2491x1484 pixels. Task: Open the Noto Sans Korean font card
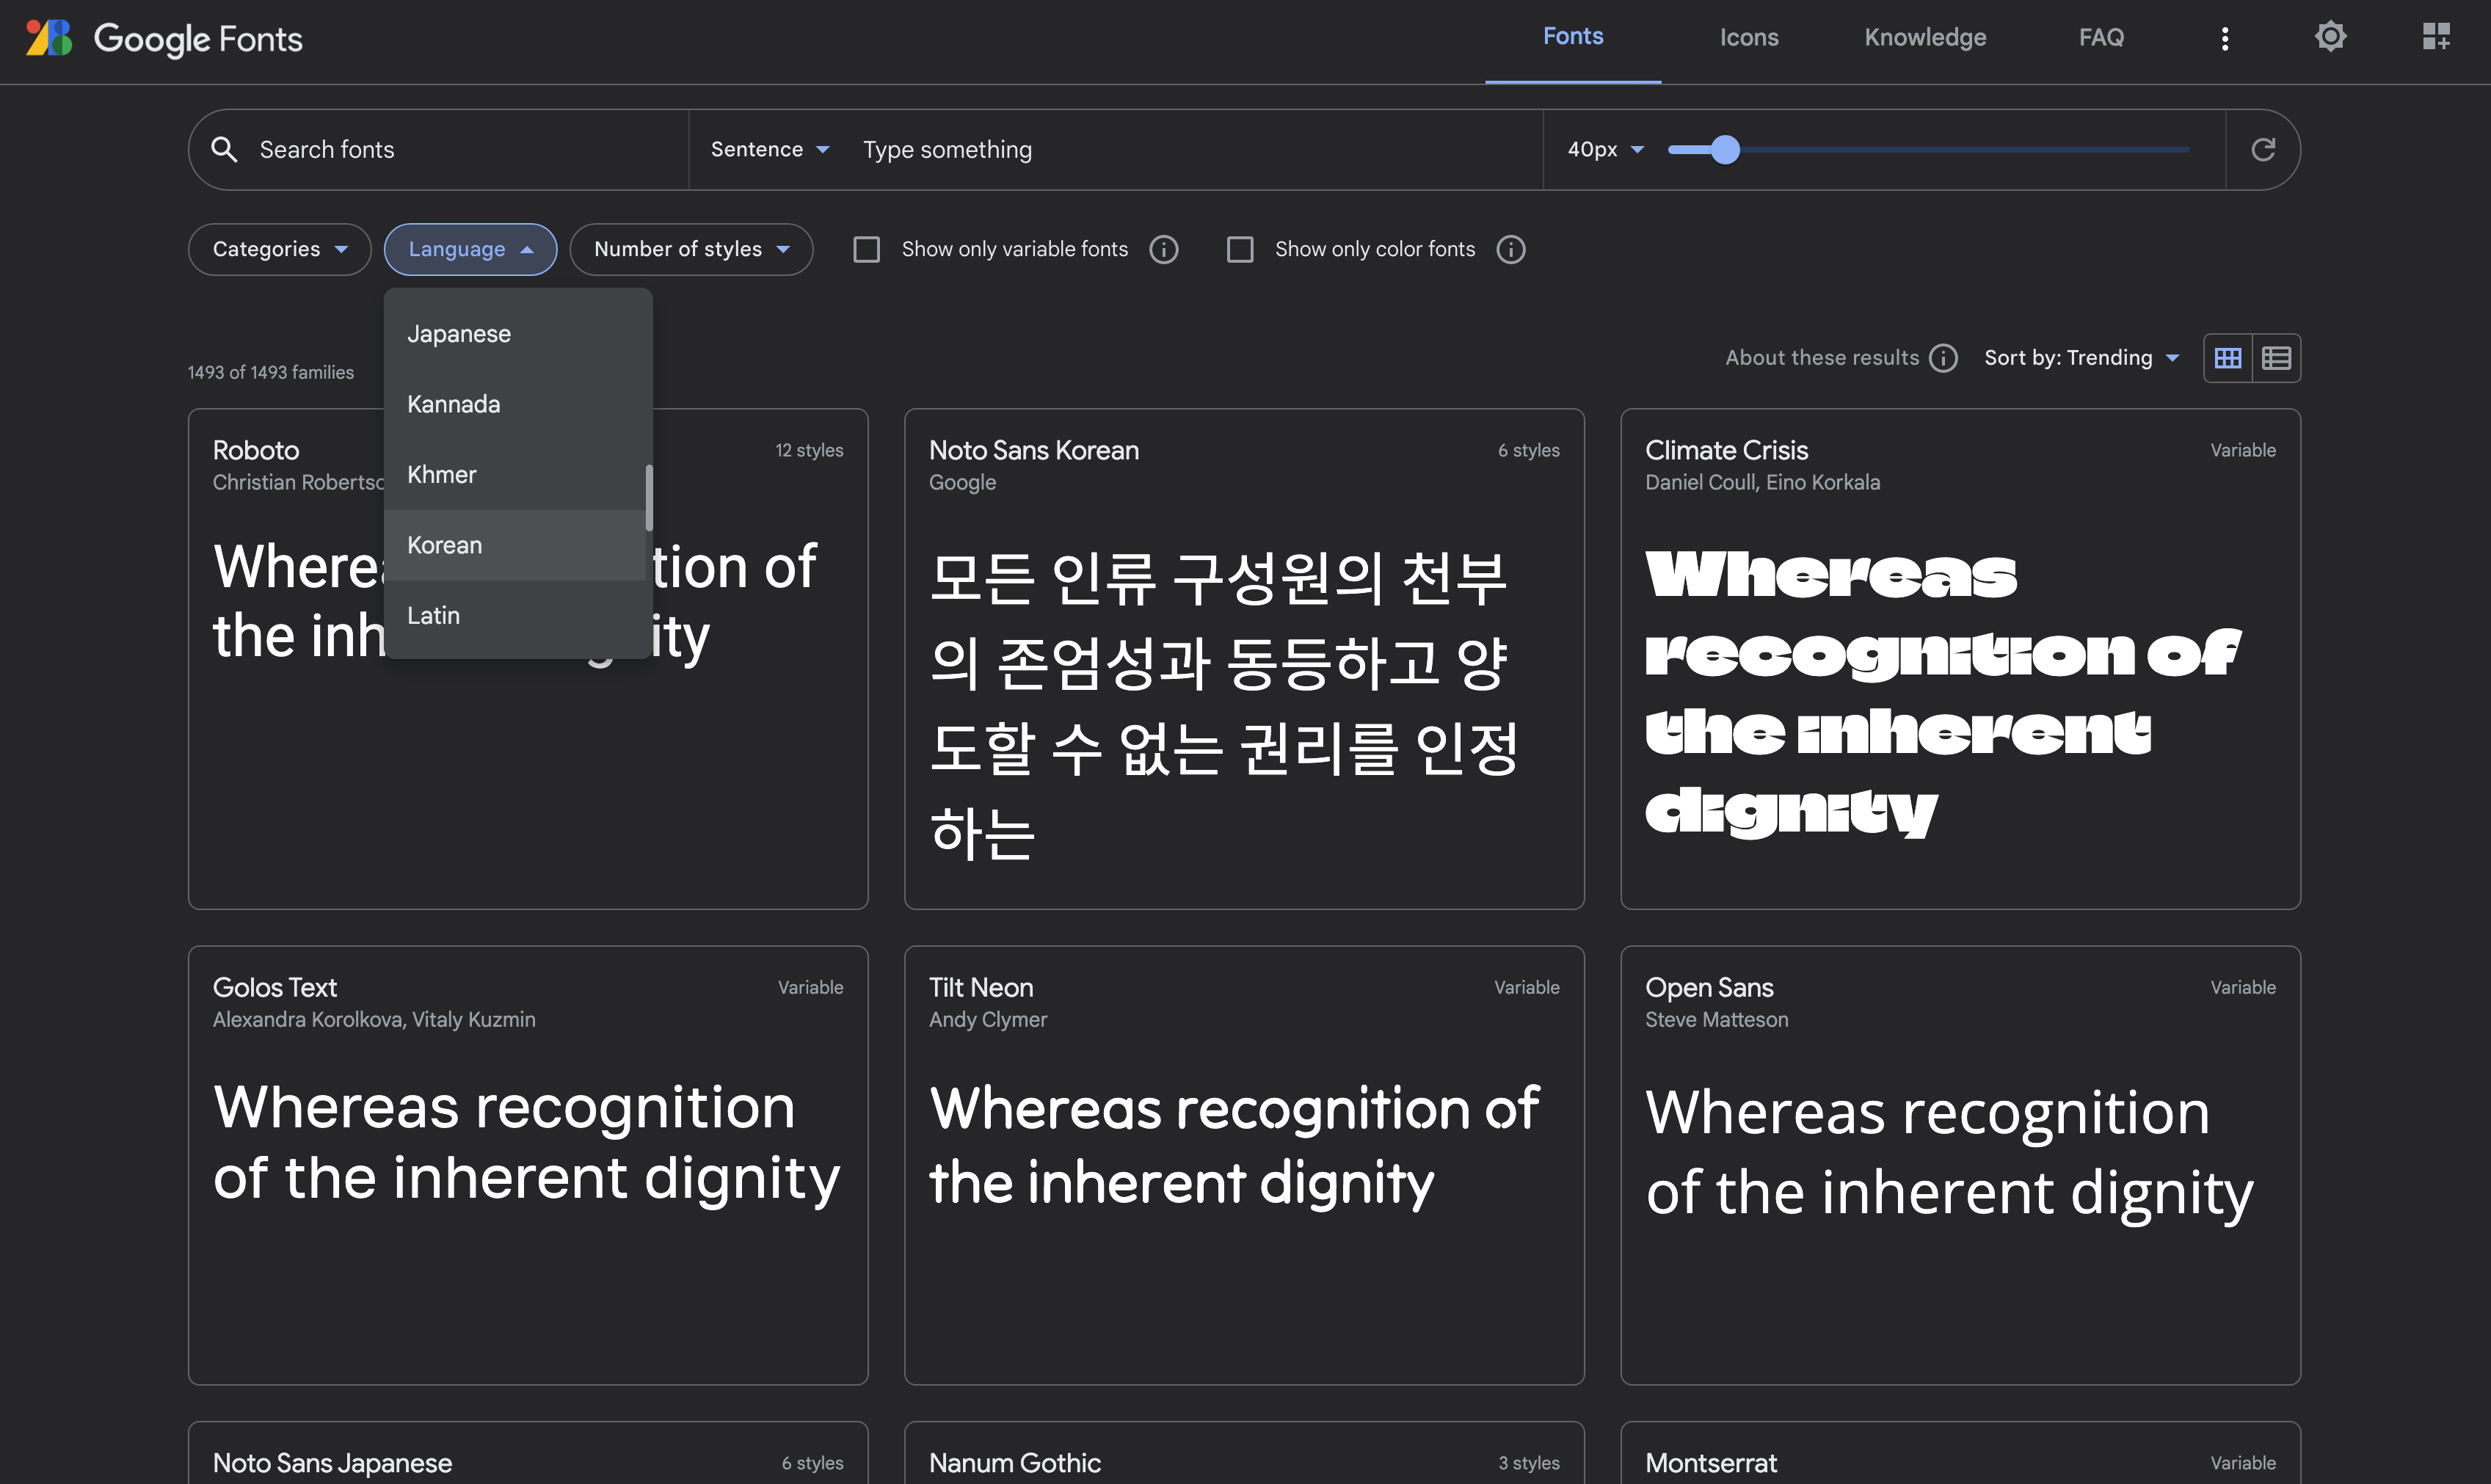tap(1243, 659)
